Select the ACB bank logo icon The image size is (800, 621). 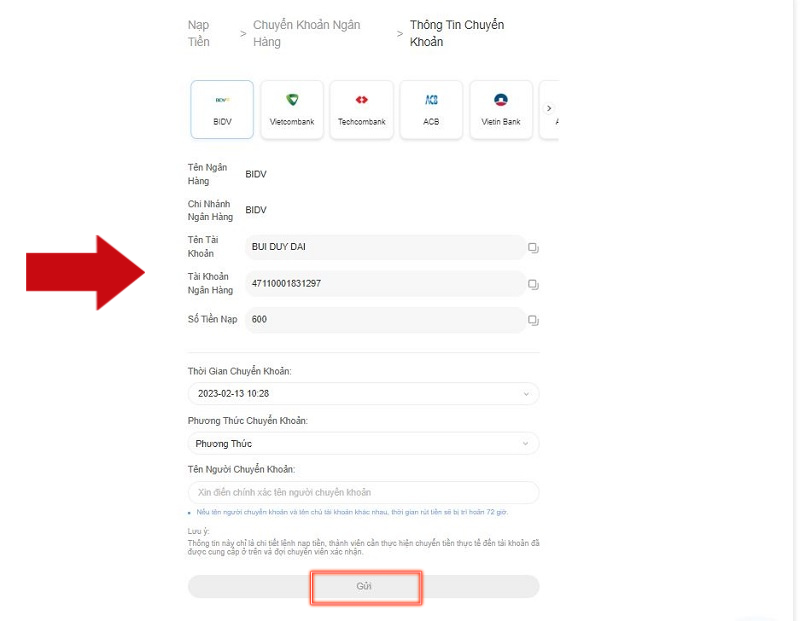pyautogui.click(x=431, y=100)
